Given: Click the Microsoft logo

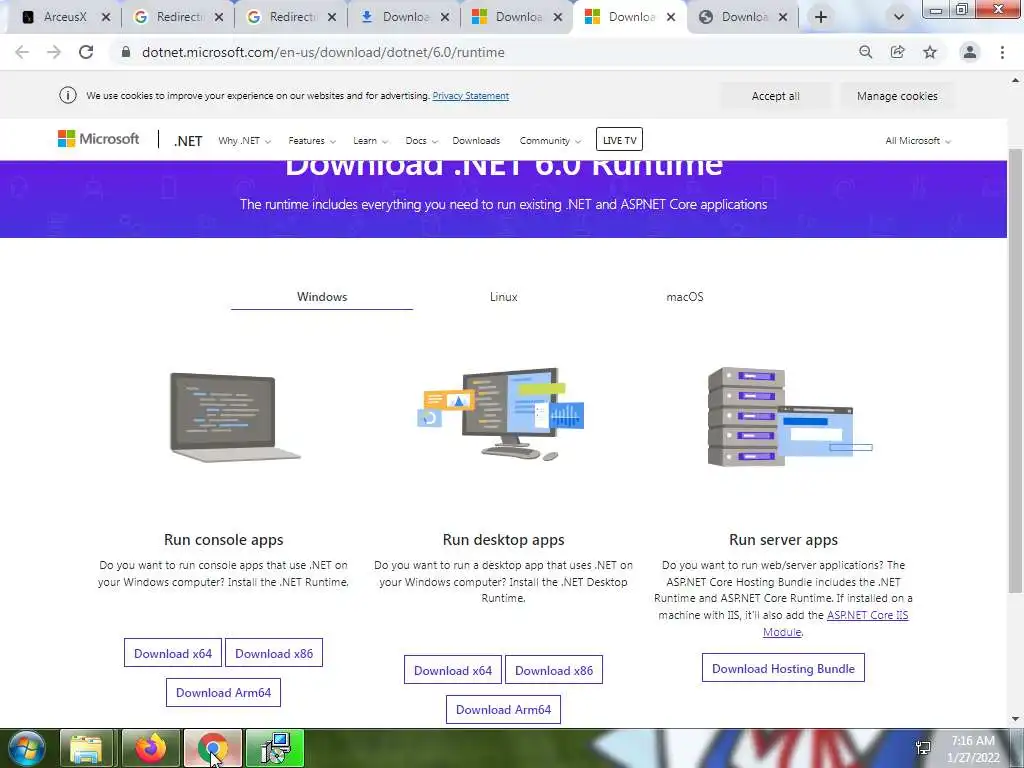Looking at the screenshot, I should coord(98,138).
